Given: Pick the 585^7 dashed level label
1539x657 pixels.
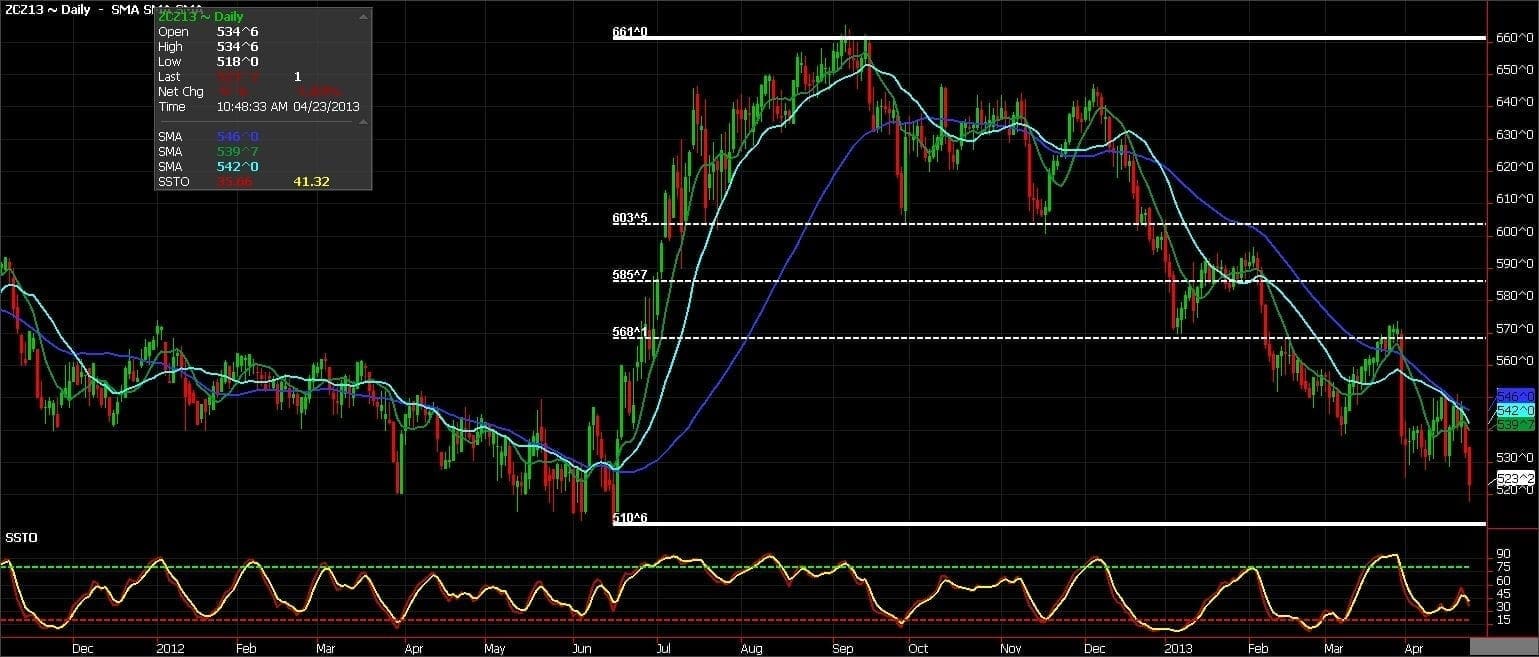Looking at the screenshot, I should click(x=630, y=274).
